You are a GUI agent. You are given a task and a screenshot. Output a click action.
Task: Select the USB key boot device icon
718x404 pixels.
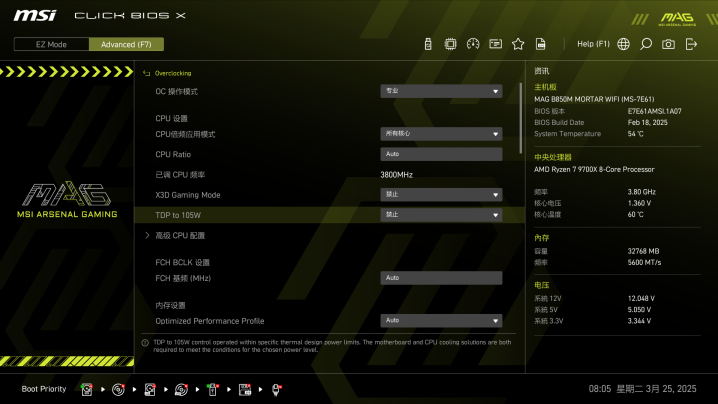[212, 389]
